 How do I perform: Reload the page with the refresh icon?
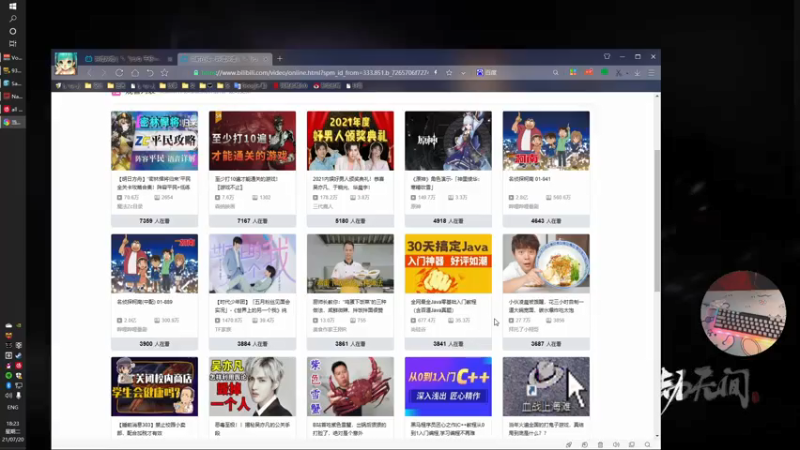click(119, 73)
